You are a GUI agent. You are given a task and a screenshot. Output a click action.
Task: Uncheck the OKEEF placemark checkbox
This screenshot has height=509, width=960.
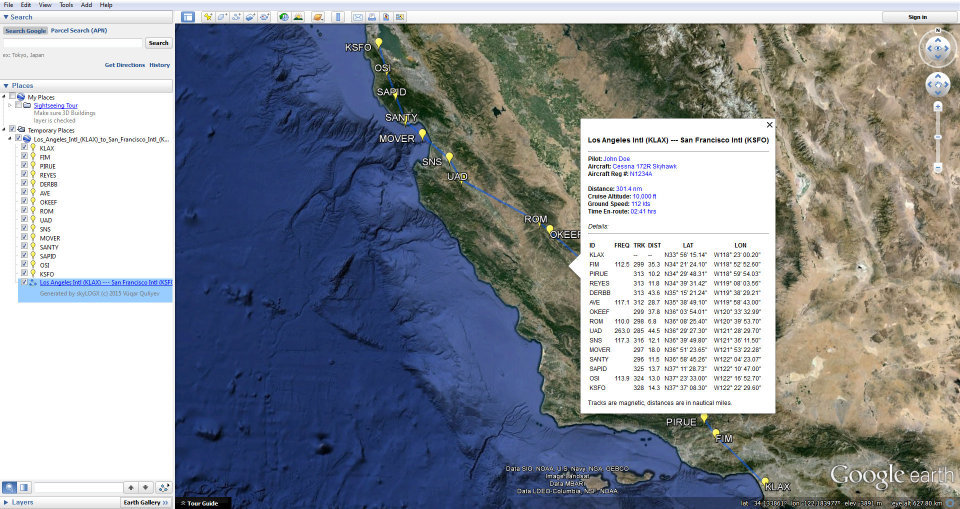tap(24, 202)
